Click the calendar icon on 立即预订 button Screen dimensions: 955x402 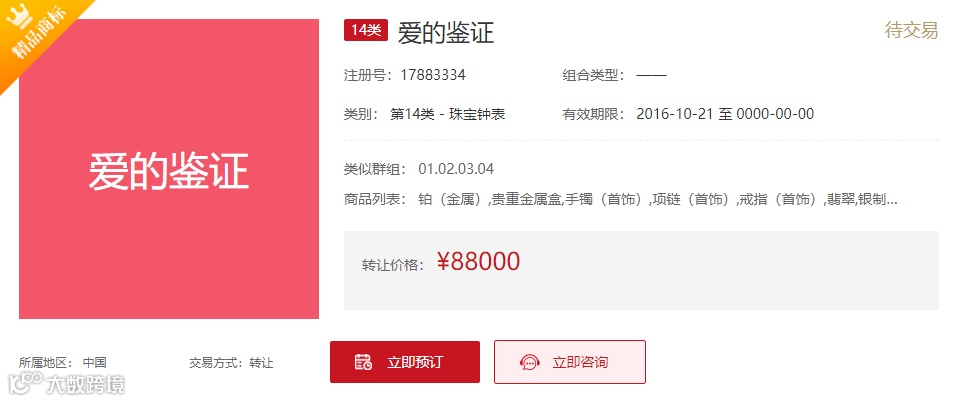[x=364, y=362]
